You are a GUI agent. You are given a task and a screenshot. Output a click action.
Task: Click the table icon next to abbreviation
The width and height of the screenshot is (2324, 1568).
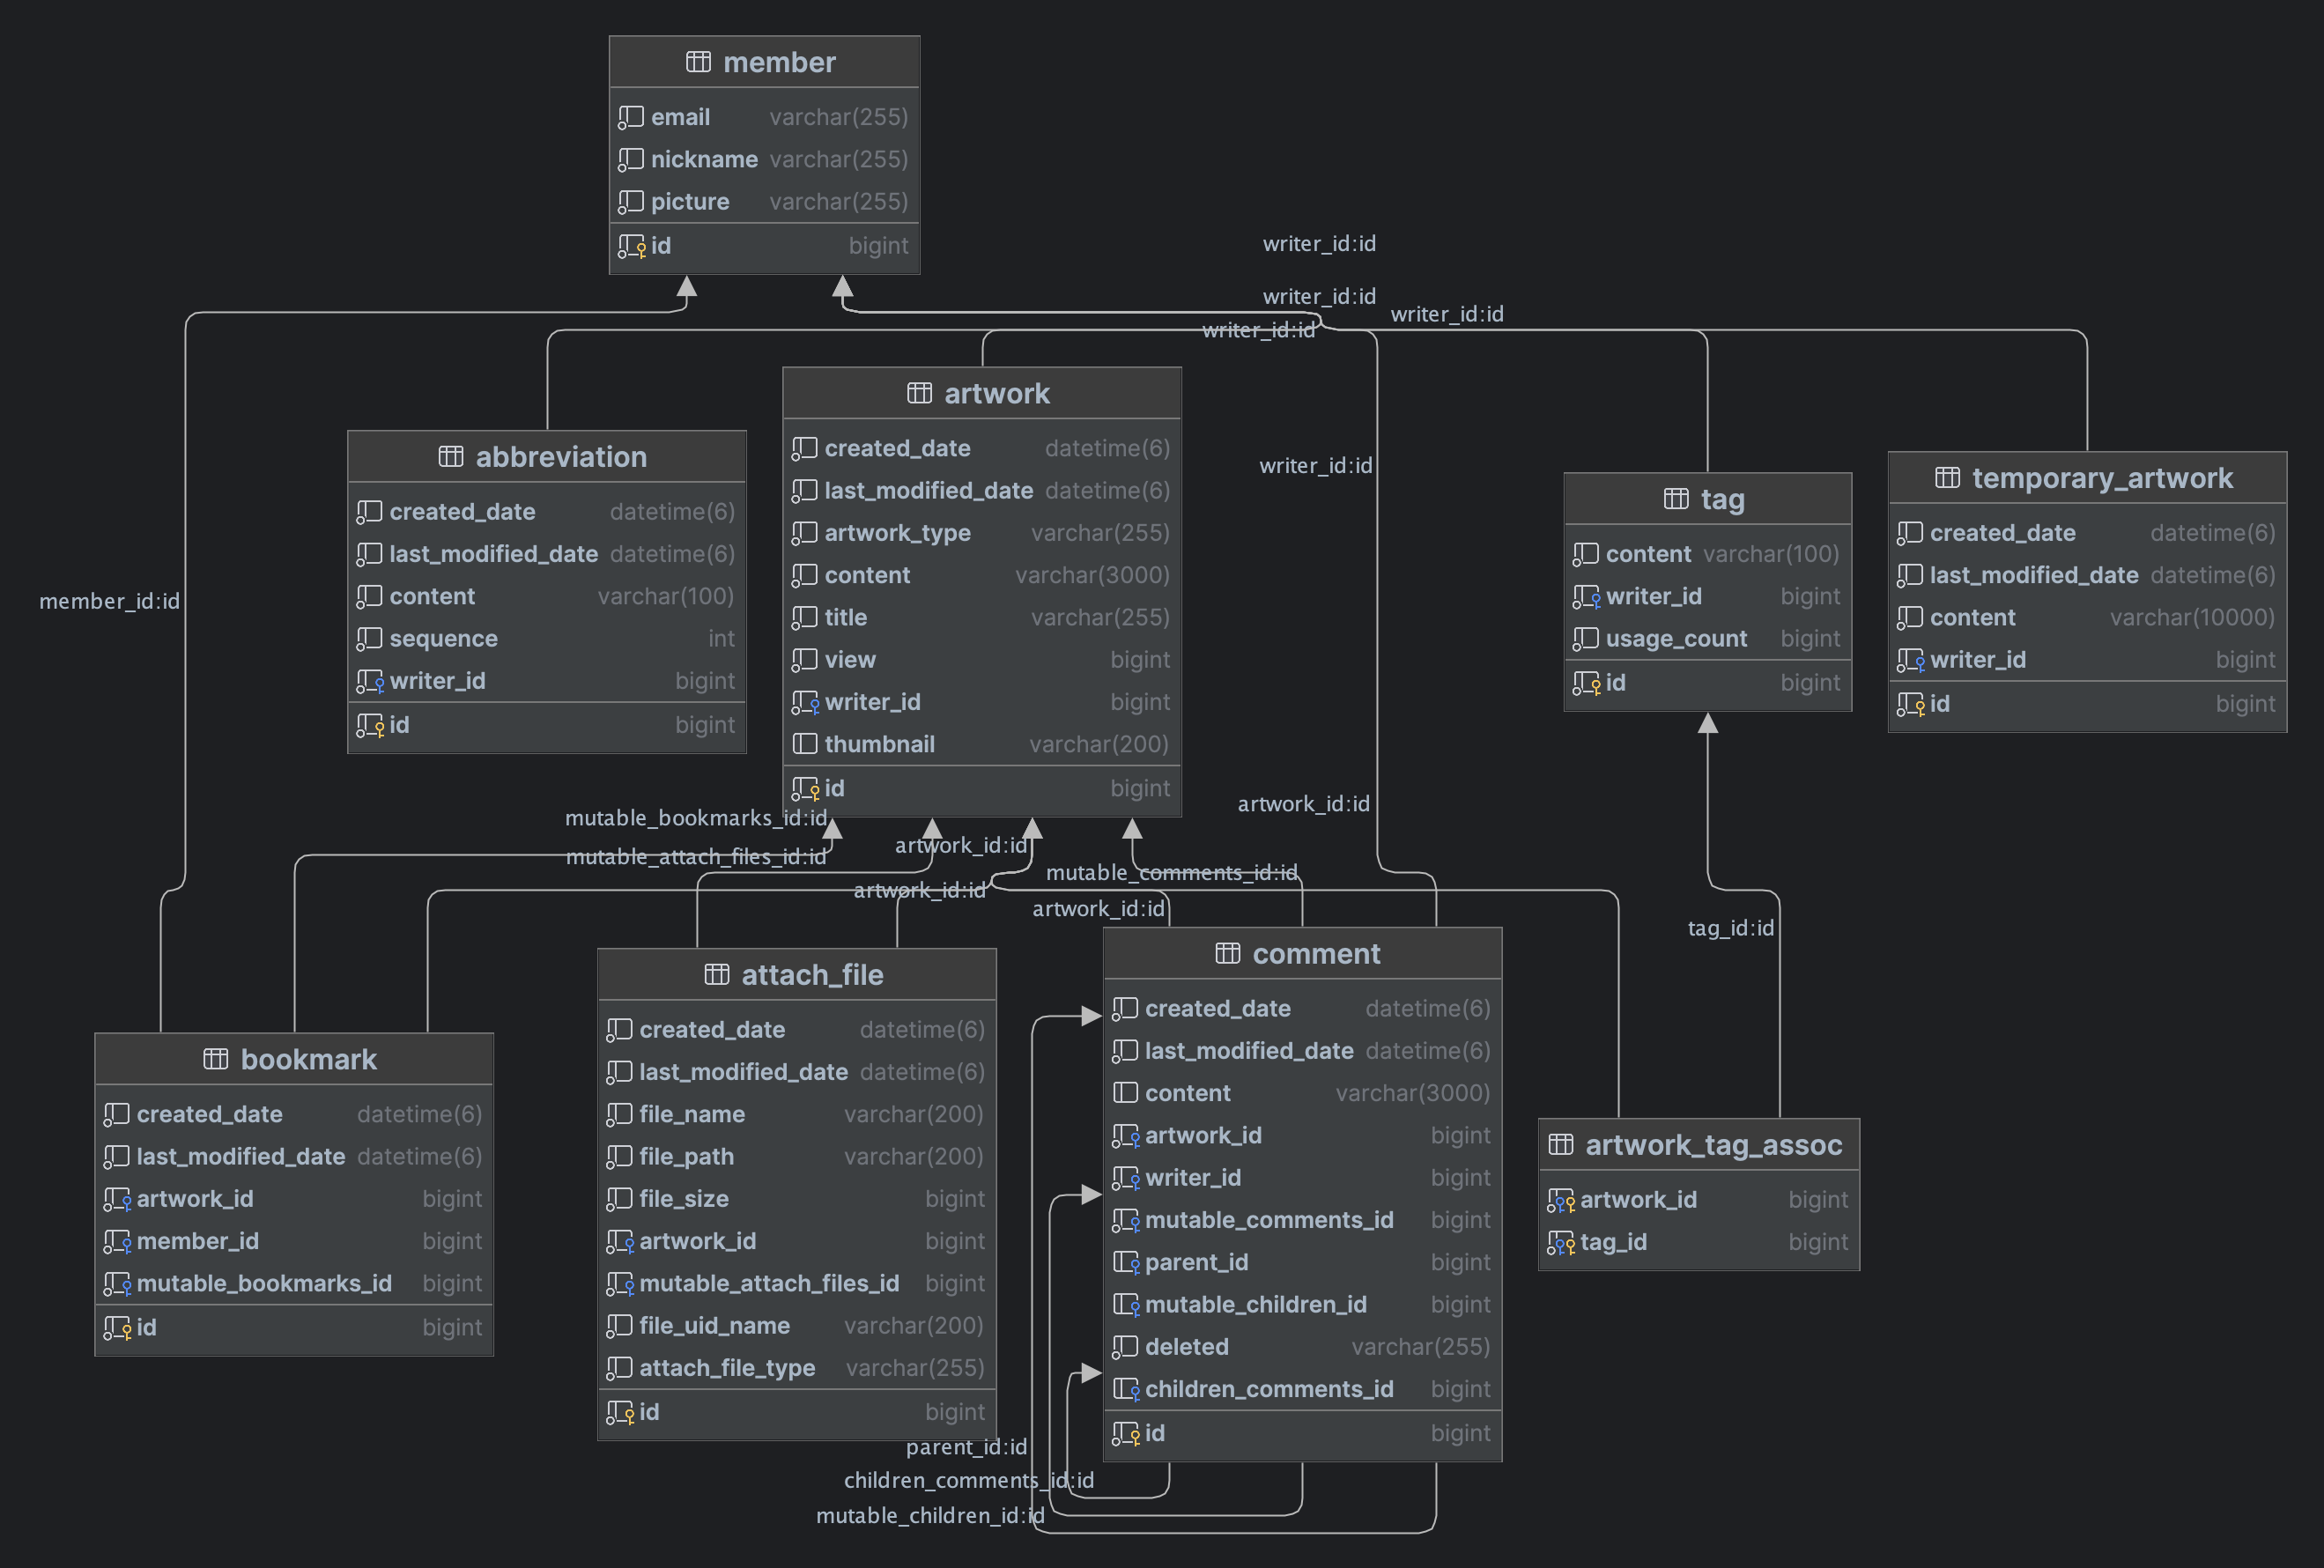pyautogui.click(x=451, y=457)
